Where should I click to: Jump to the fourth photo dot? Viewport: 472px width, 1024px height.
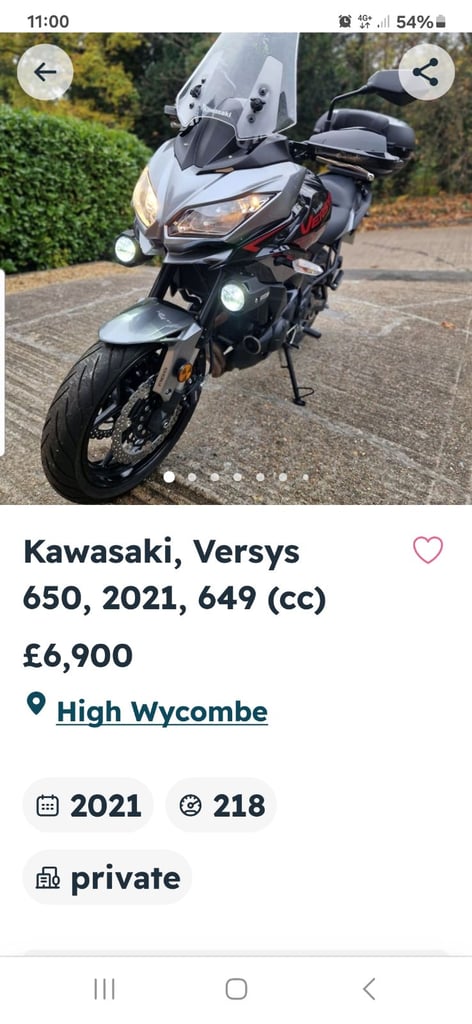238,477
